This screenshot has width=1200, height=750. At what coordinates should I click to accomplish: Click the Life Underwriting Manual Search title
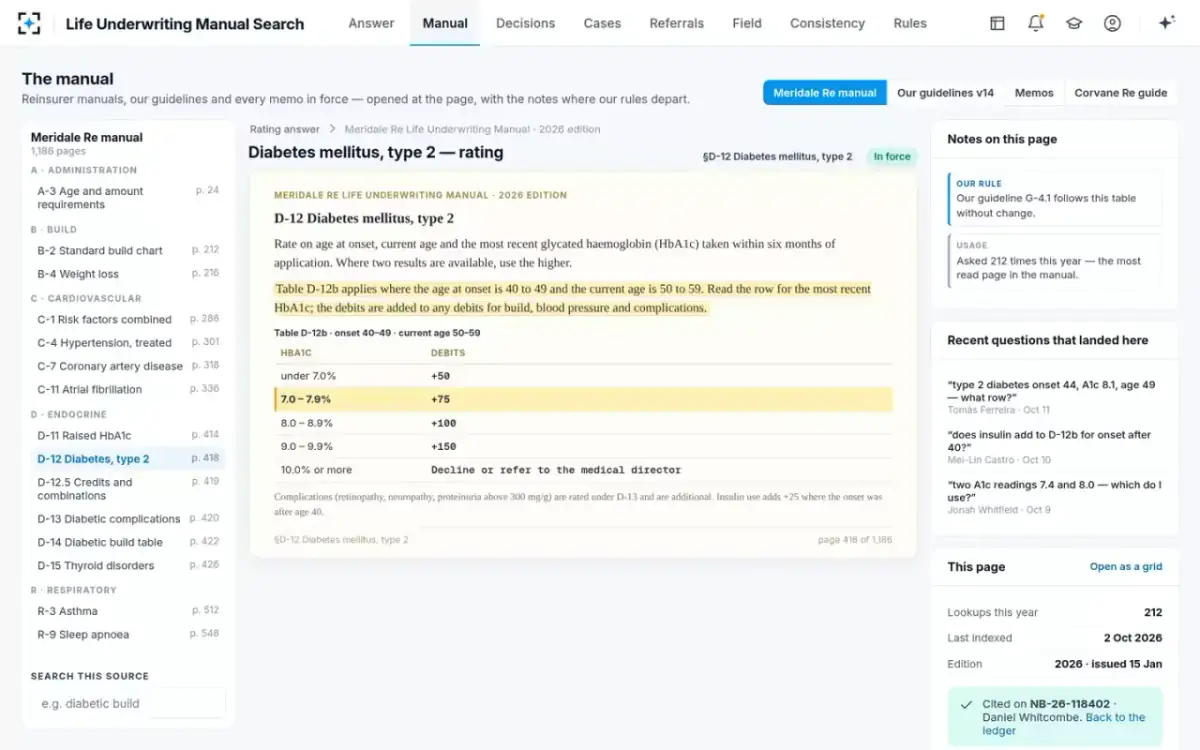(x=185, y=24)
